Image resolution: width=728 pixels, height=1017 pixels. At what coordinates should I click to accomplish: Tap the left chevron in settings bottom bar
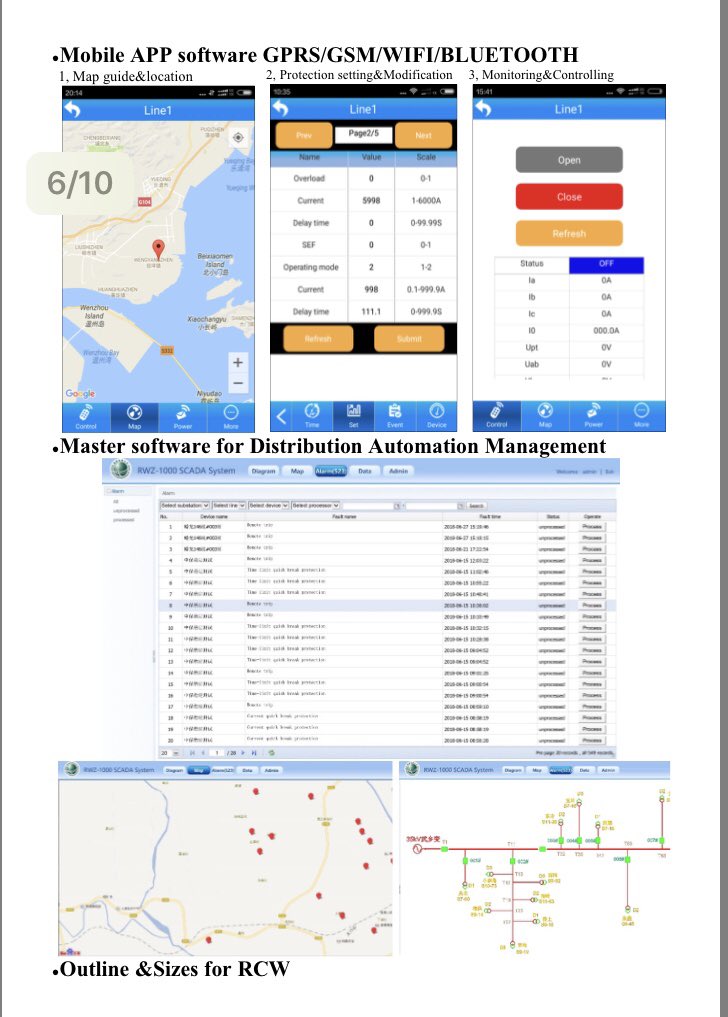coord(281,416)
